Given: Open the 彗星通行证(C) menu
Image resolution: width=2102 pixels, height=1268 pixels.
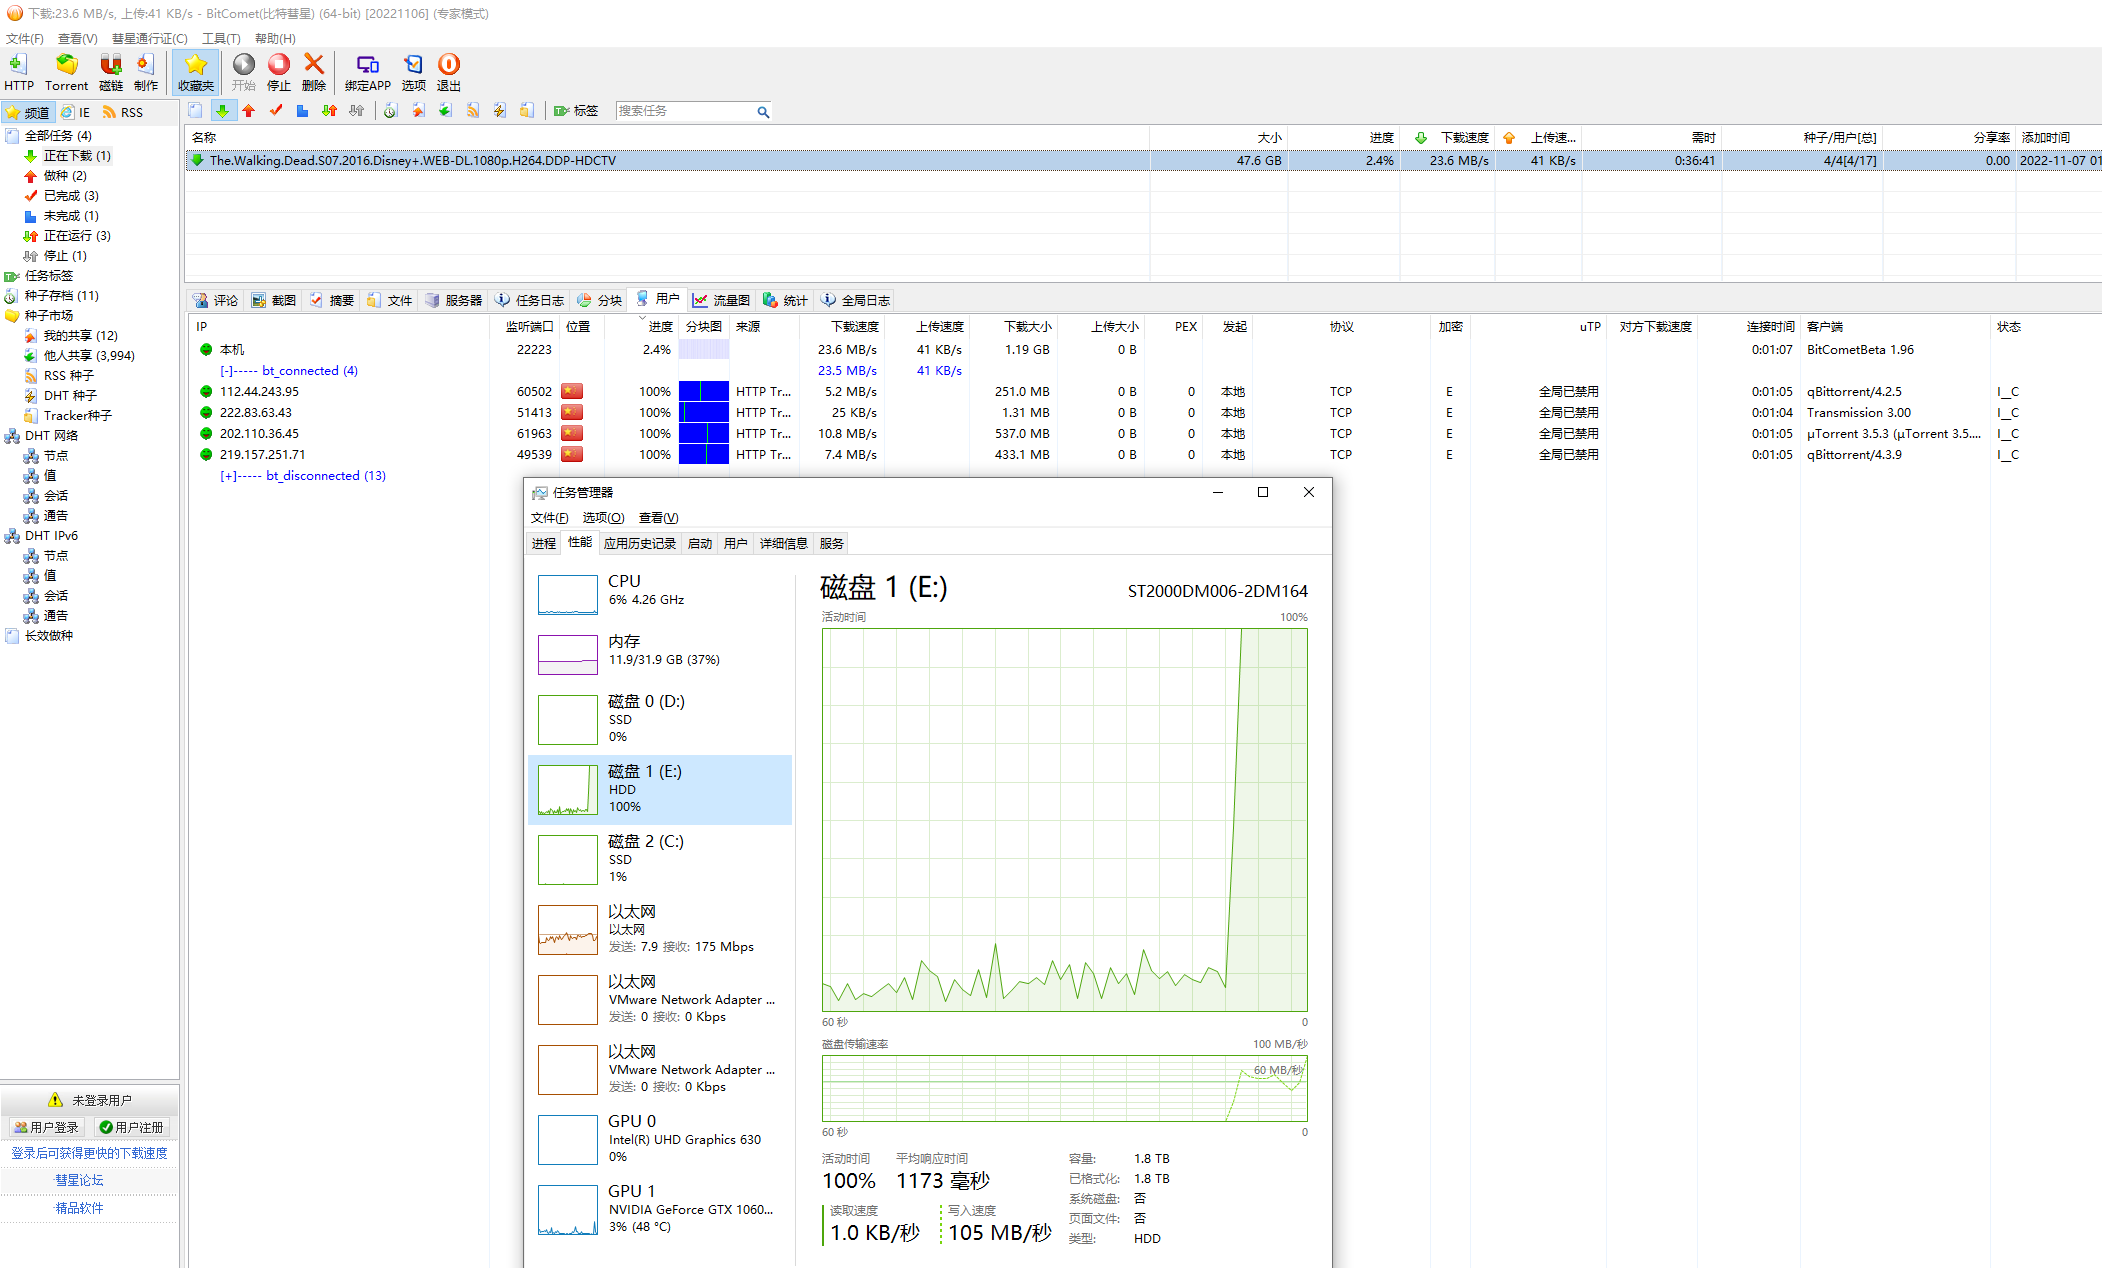Looking at the screenshot, I should point(150,38).
